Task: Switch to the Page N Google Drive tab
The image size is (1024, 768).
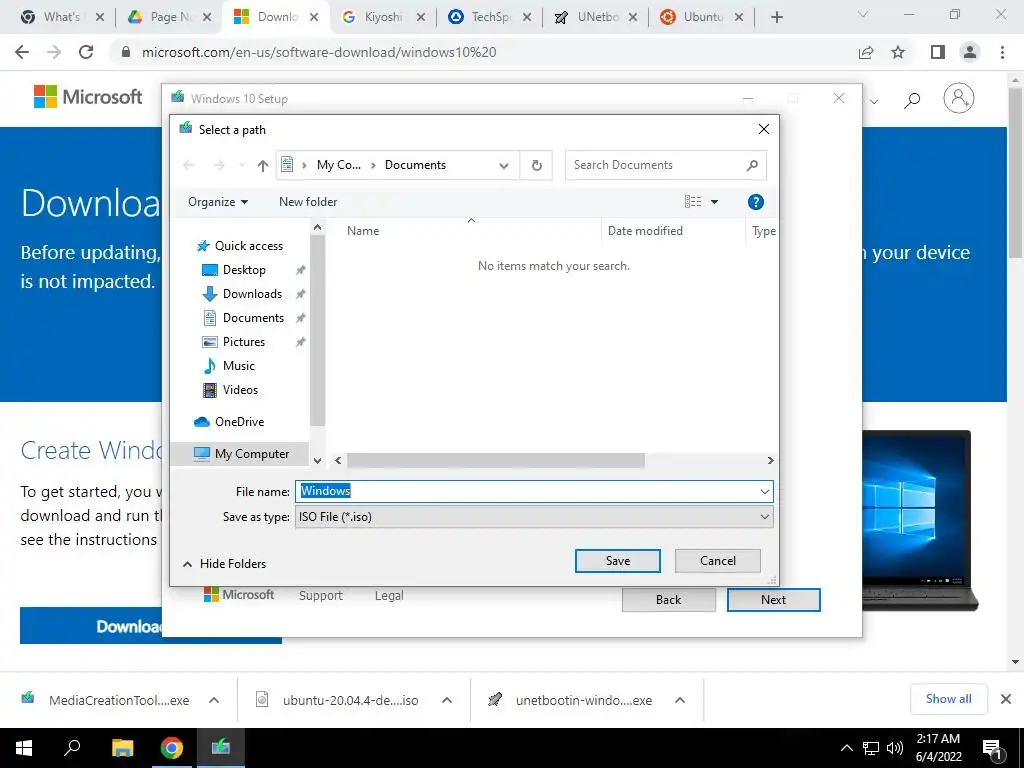Action: click(x=171, y=17)
